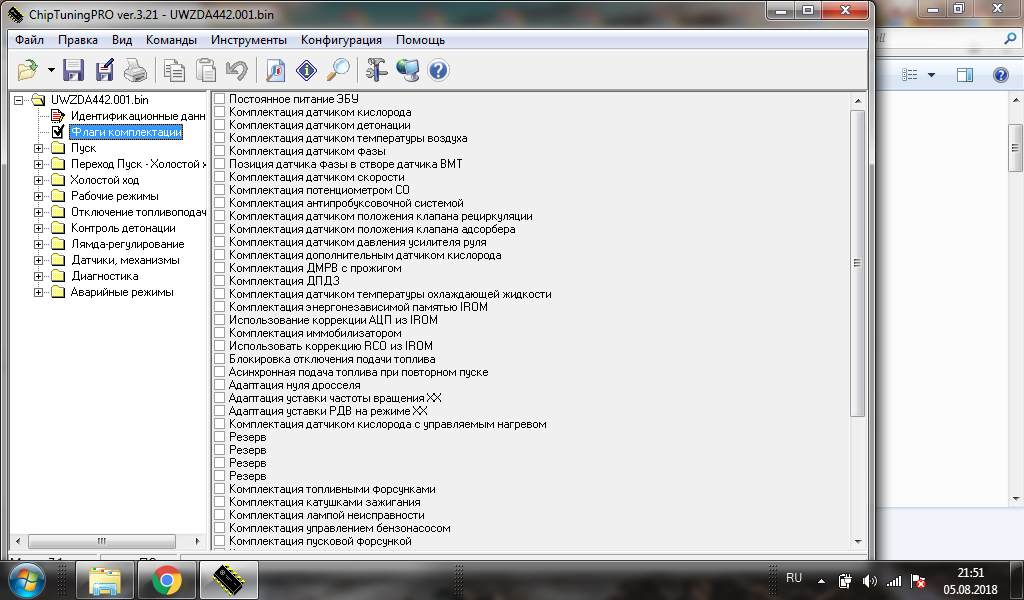
Task: Click the Undo arrow toolbar icon
Action: coord(237,70)
